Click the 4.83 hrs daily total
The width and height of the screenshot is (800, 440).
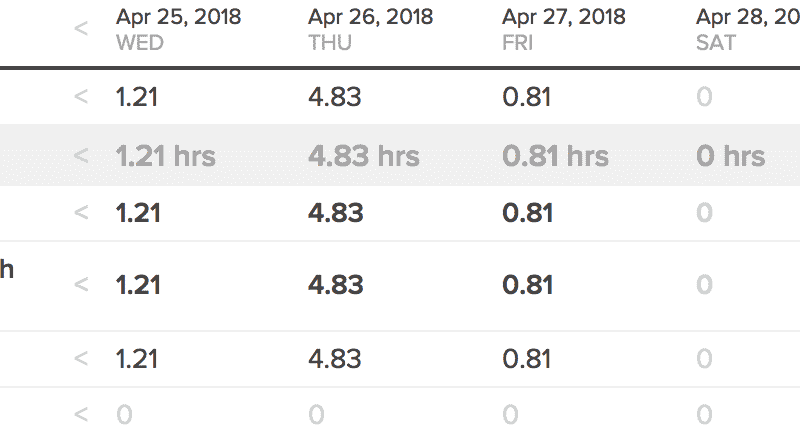pos(364,156)
